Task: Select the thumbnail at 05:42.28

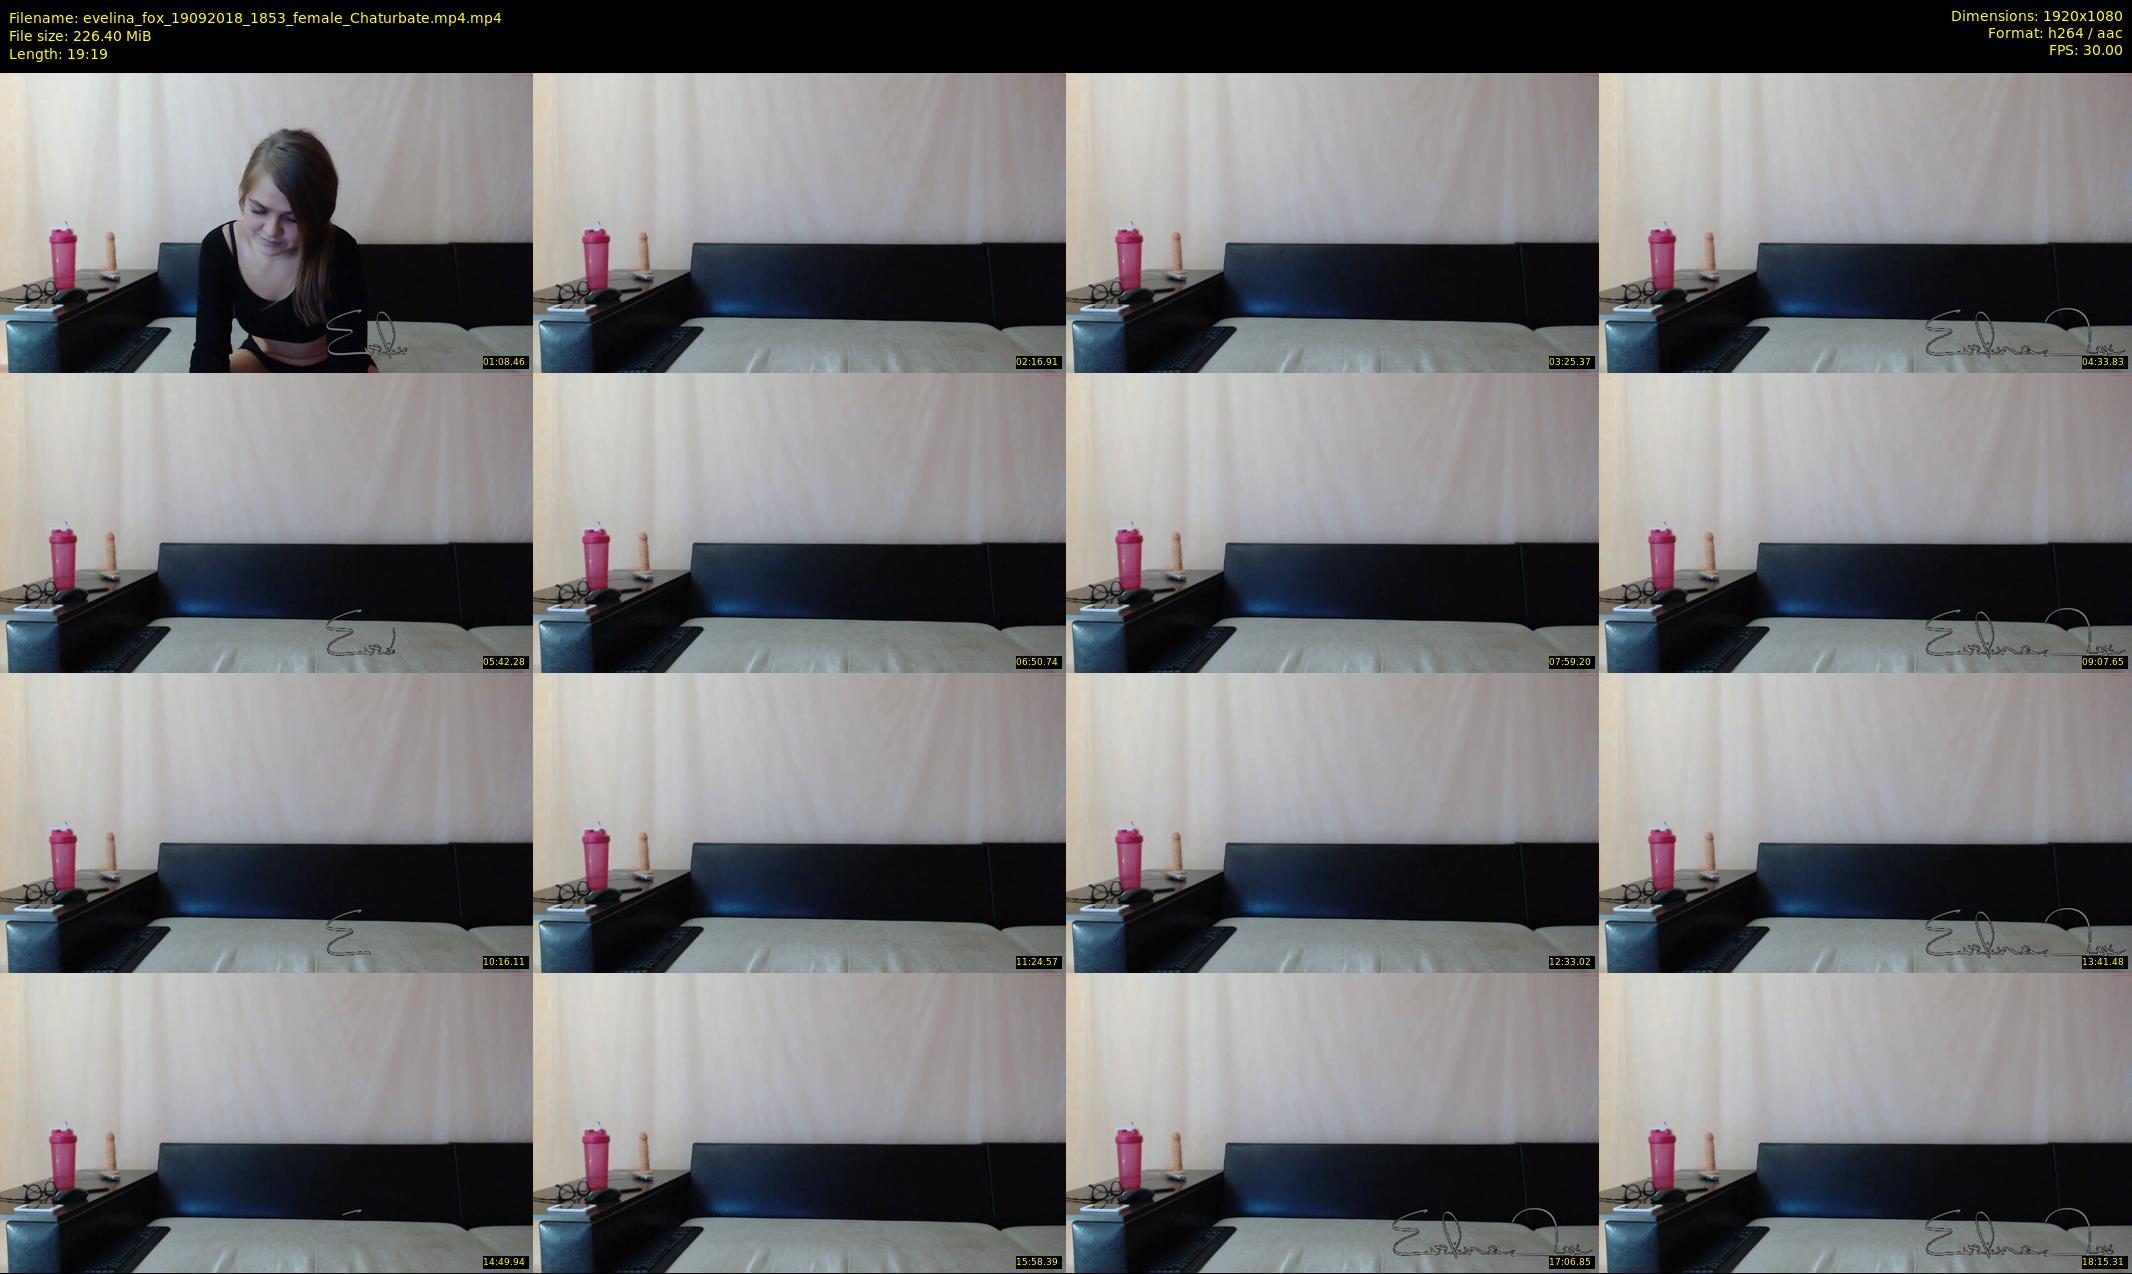Action: pos(266,522)
